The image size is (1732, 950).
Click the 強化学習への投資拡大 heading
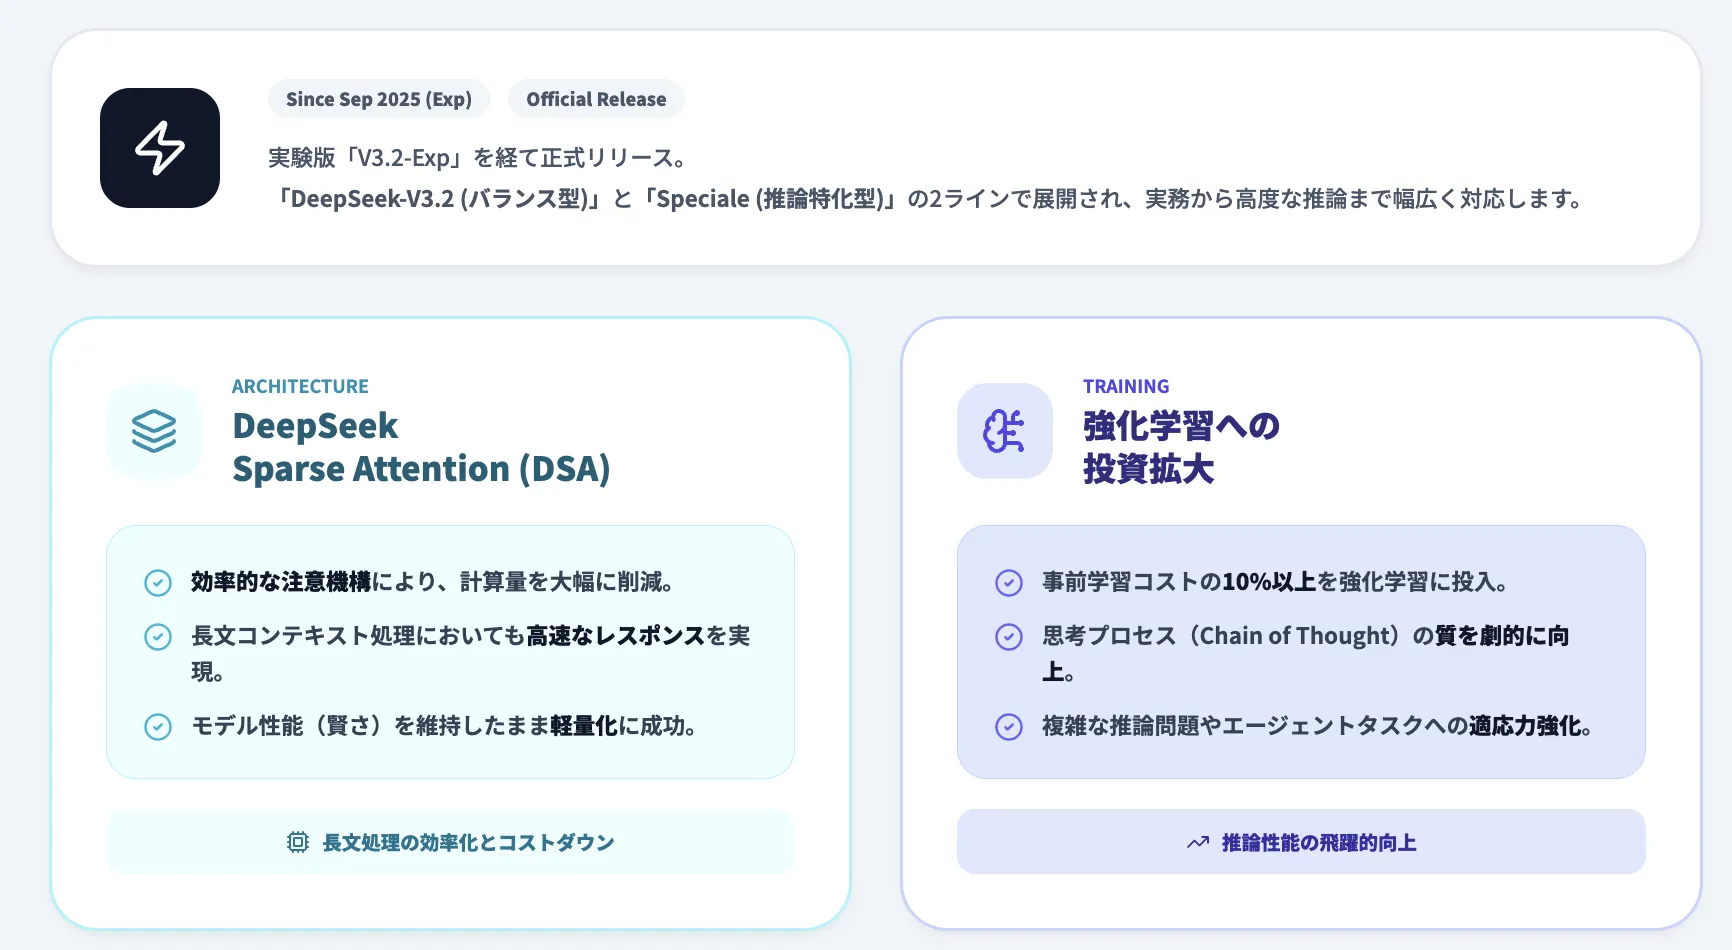(1180, 447)
